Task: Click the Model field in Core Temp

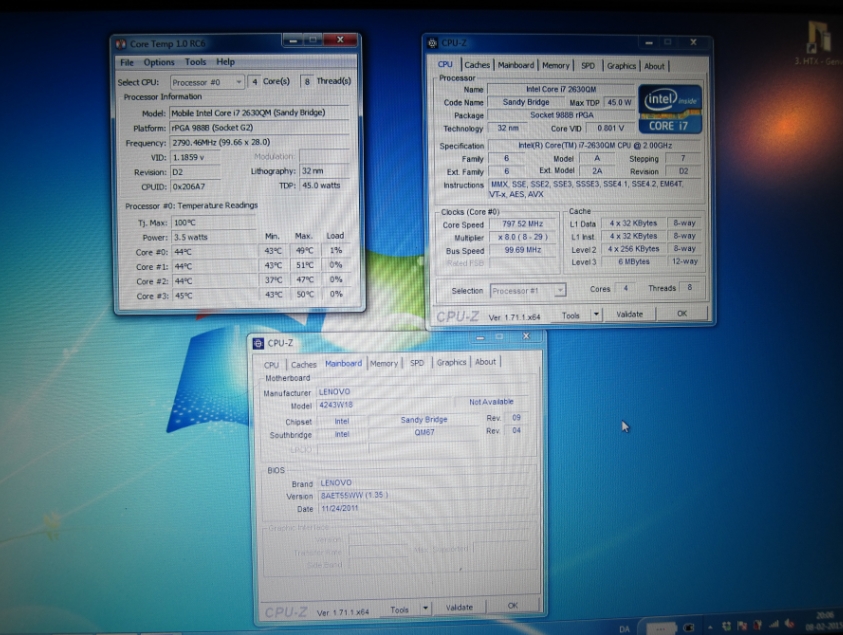Action: tap(260, 113)
